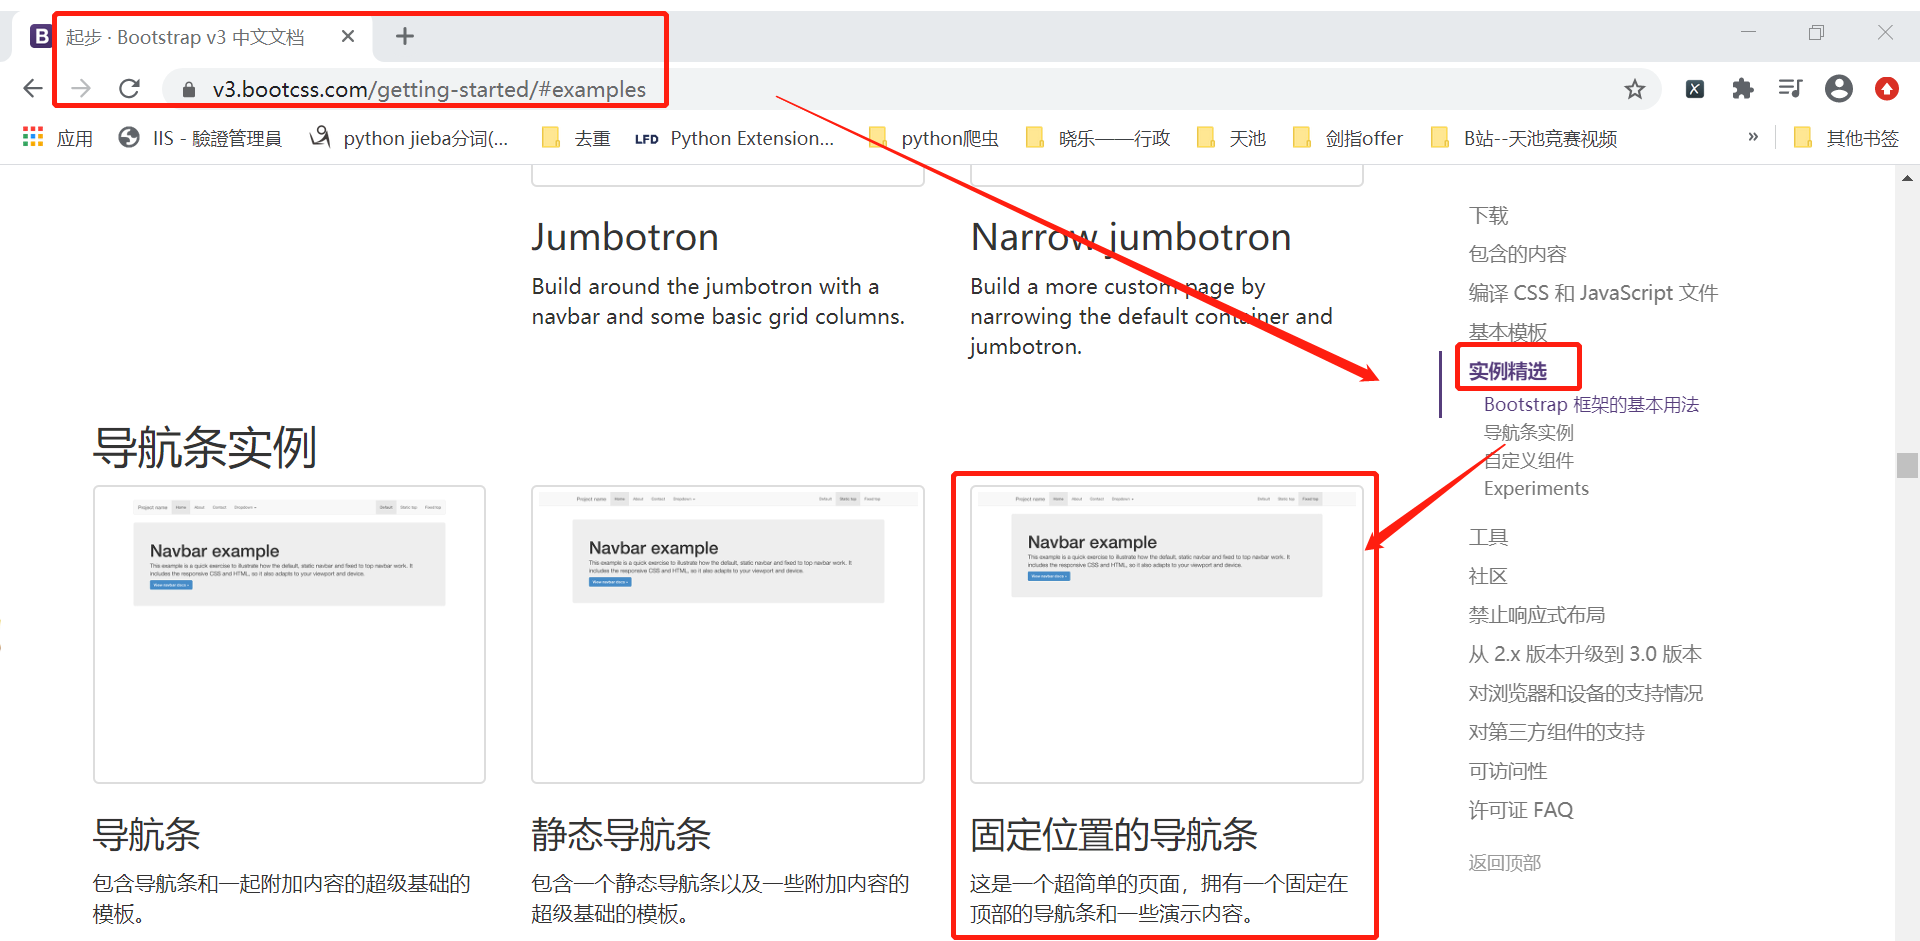Go to 自定义组件 sidebar sub-item
Viewport: 1920px width, 941px height.
coord(1528,460)
